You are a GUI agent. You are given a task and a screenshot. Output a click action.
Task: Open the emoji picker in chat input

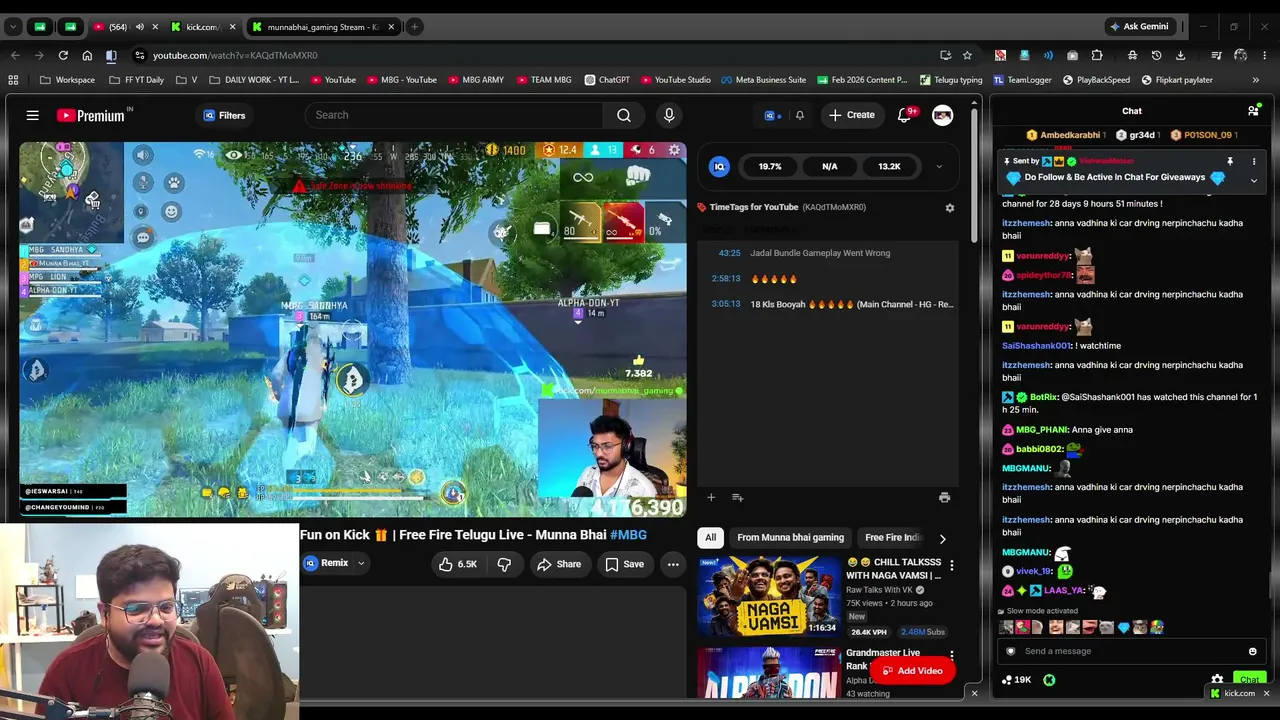point(1252,651)
